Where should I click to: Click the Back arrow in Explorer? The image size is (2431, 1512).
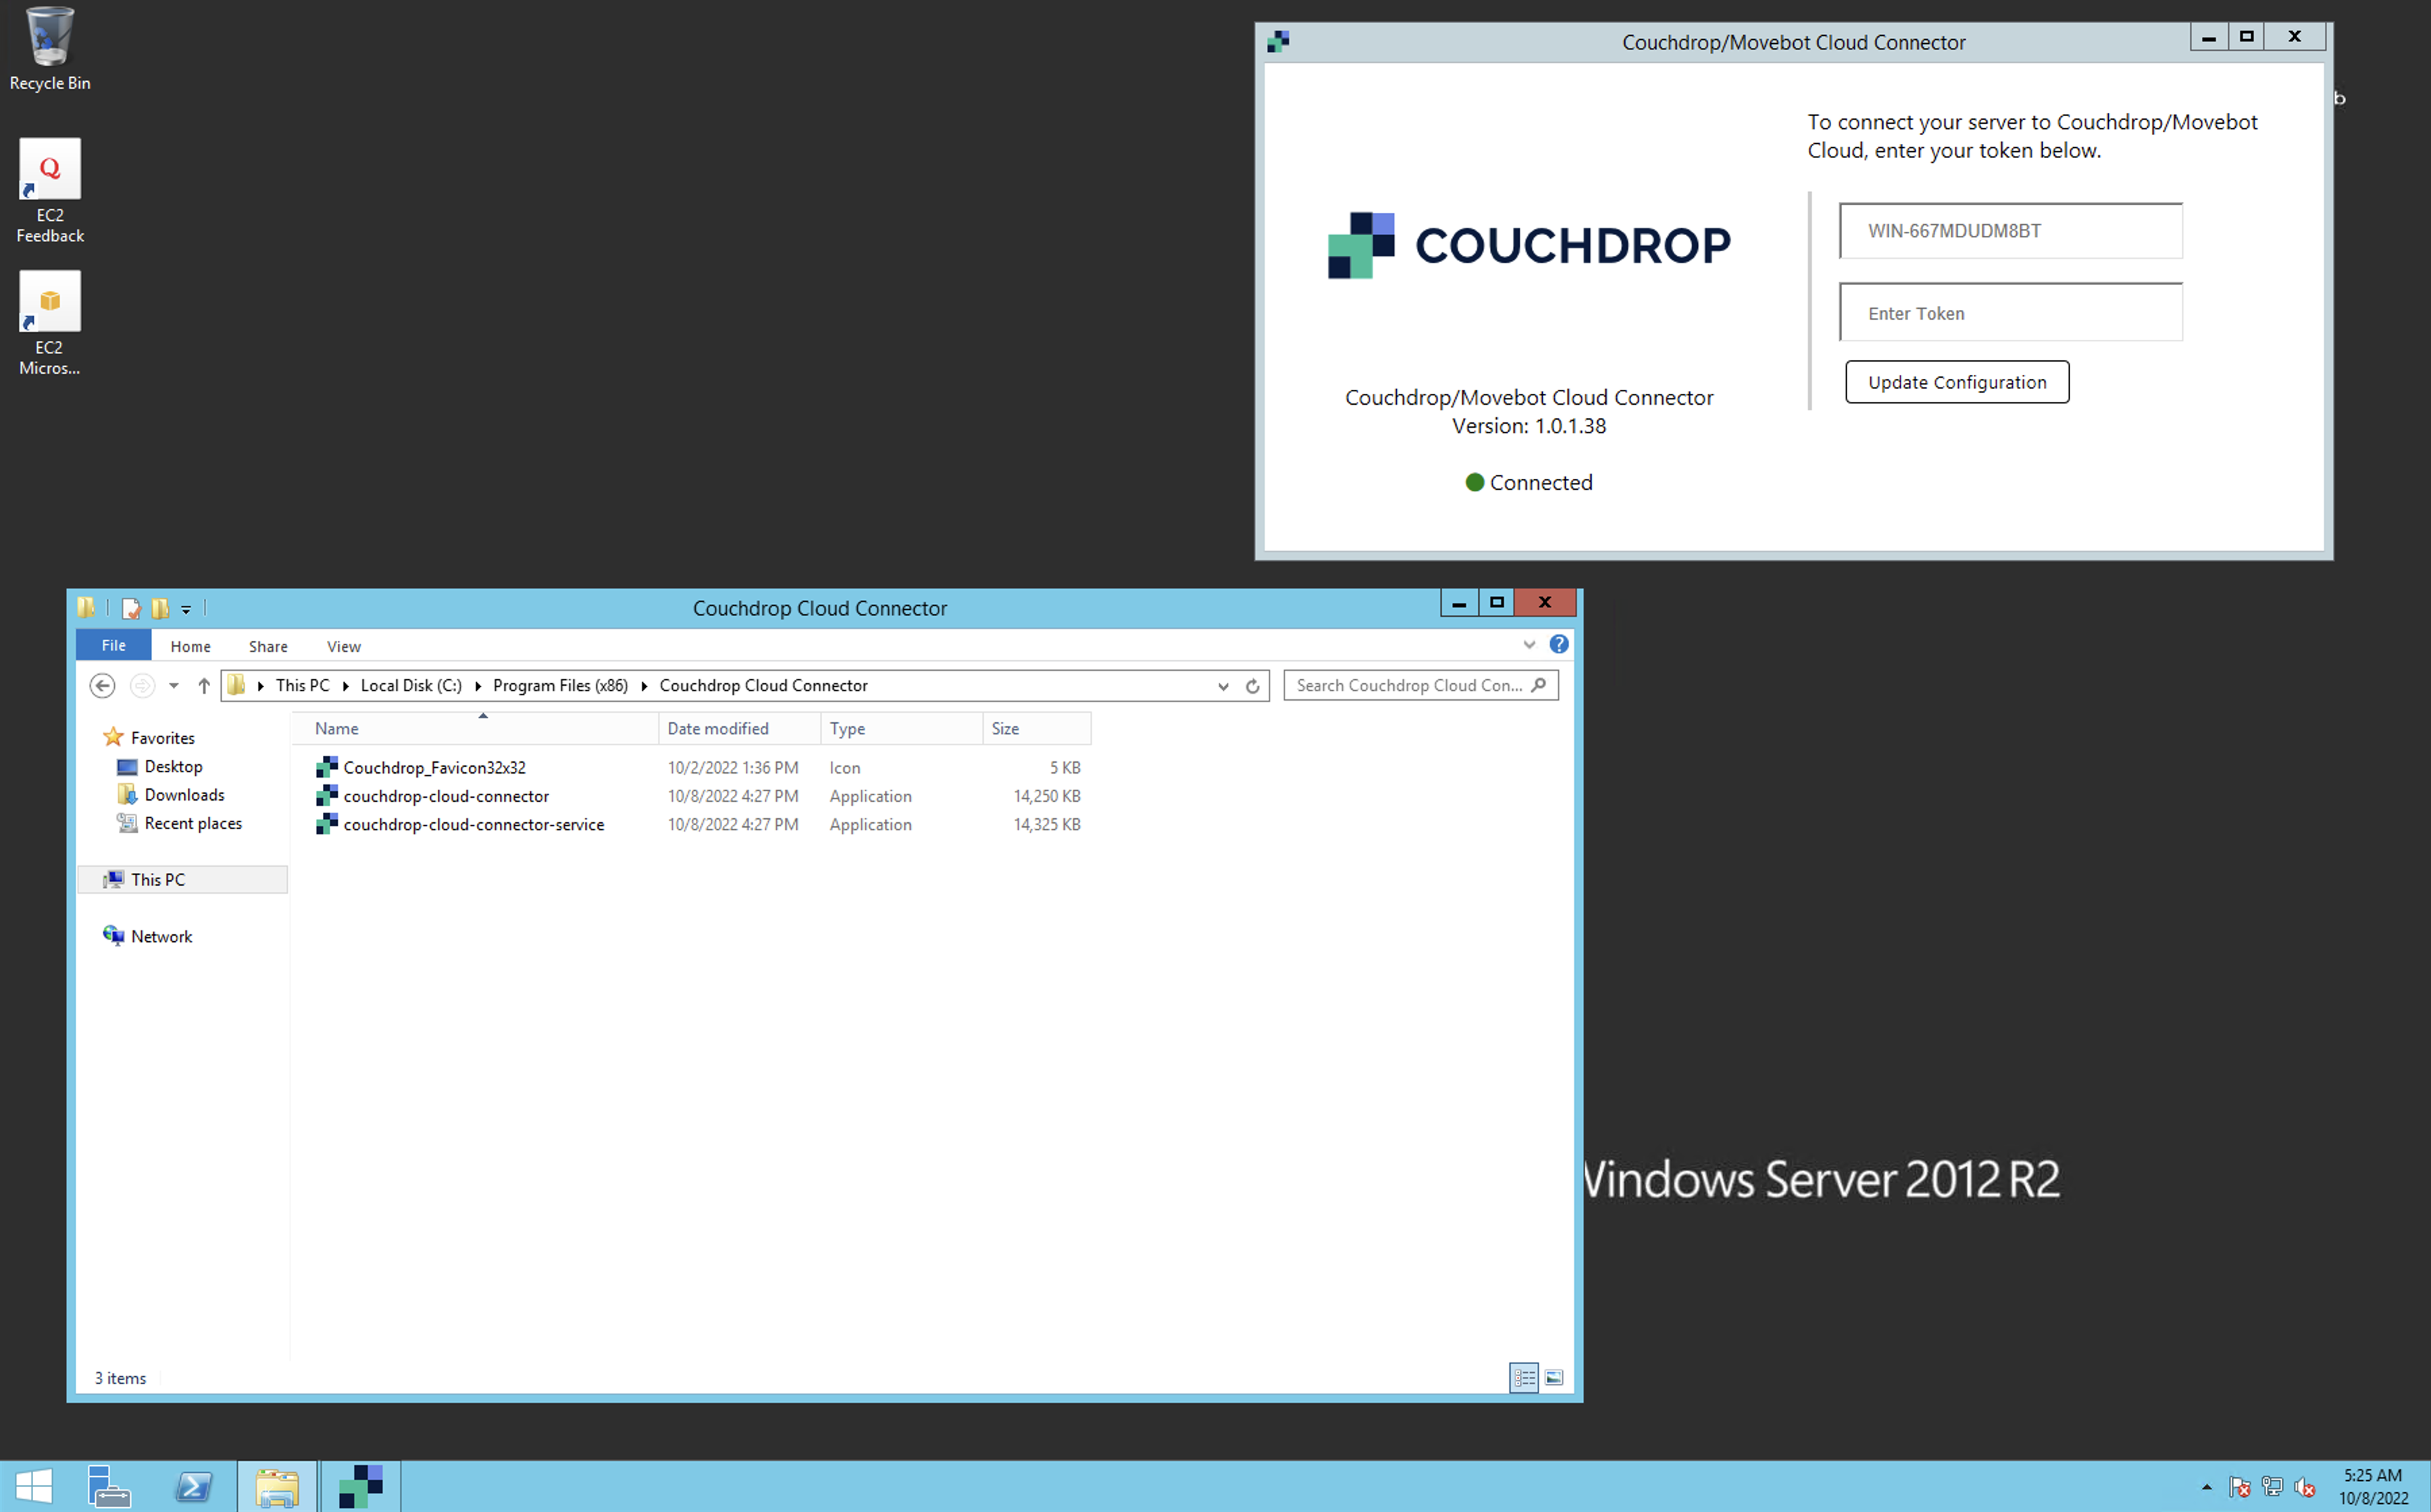[x=102, y=685]
